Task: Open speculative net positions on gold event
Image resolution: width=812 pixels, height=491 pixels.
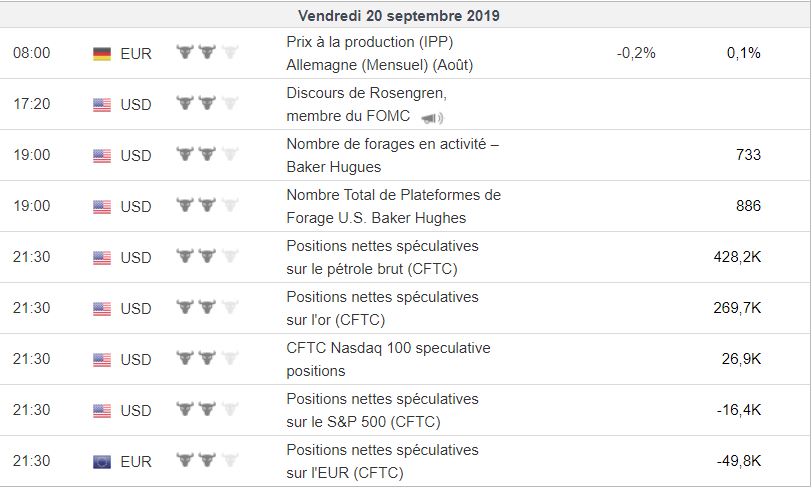Action: coord(382,308)
